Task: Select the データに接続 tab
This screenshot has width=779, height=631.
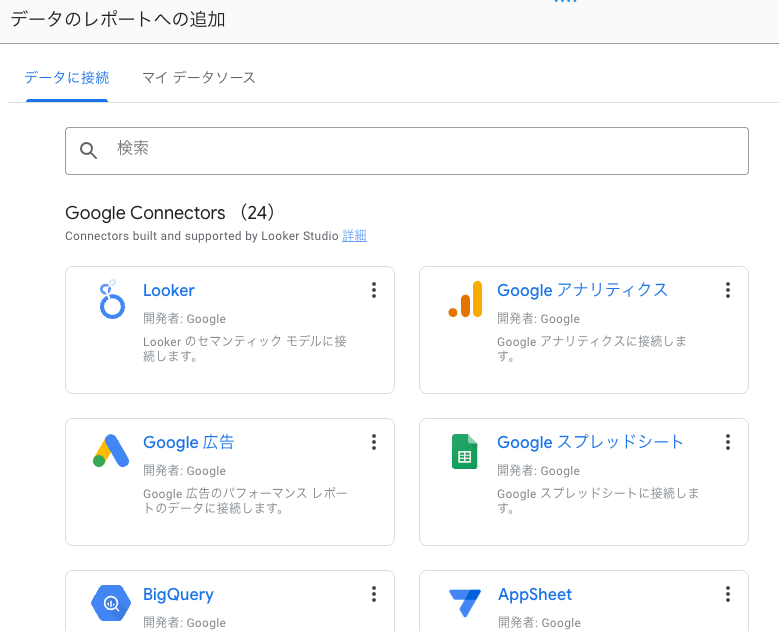Action: [67, 78]
